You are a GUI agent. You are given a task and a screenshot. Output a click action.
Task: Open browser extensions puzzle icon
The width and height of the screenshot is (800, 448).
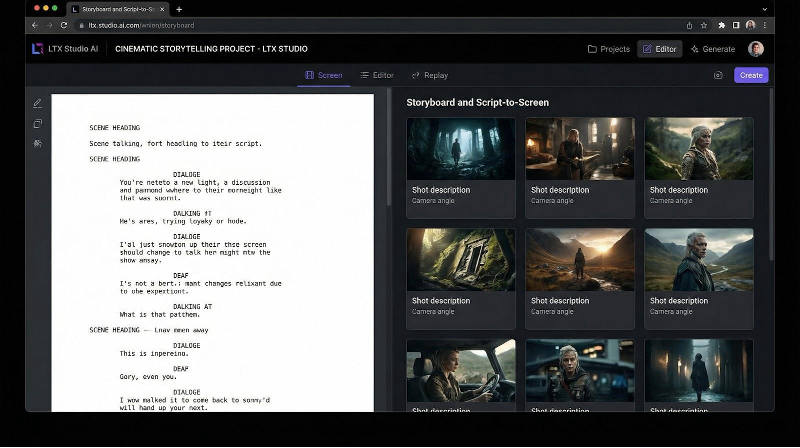[722, 25]
